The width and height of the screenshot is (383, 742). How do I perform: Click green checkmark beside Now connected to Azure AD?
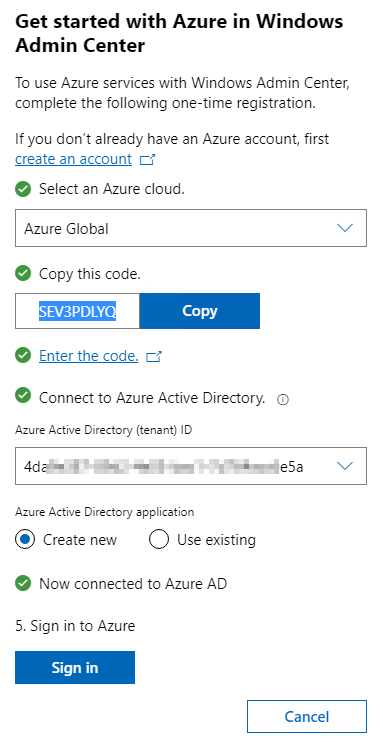[x=23, y=583]
